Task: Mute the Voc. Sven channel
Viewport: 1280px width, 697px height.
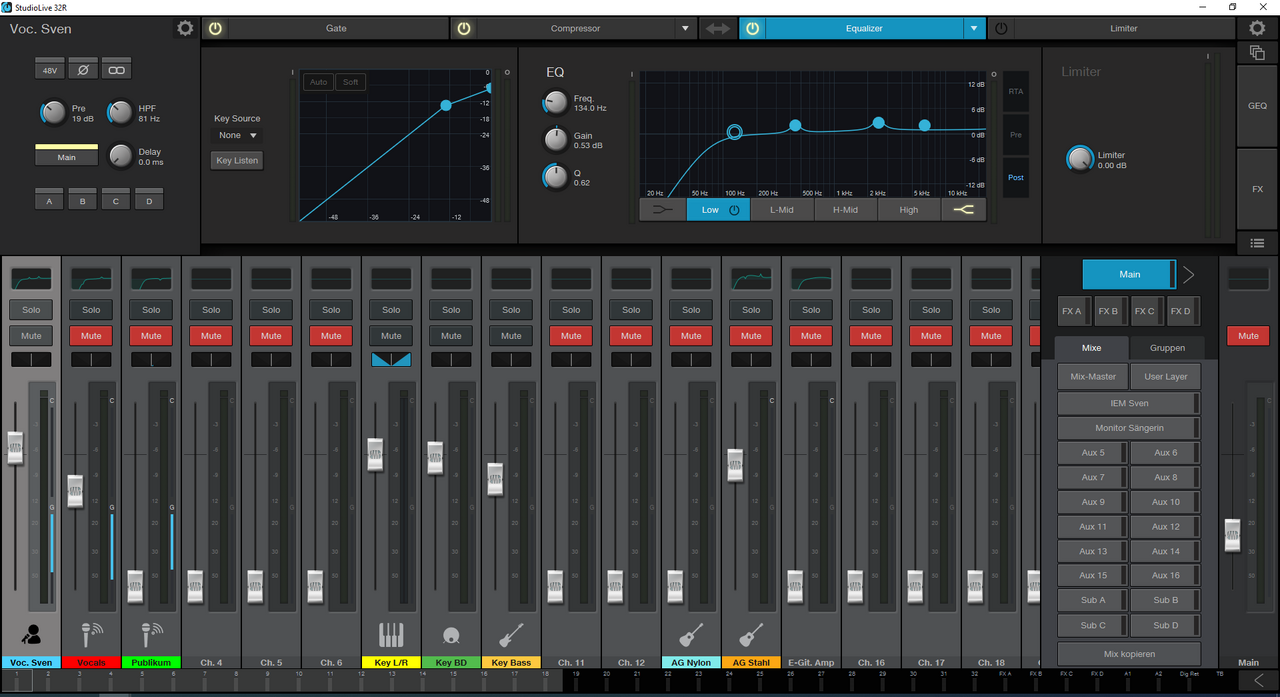Action: point(31,335)
